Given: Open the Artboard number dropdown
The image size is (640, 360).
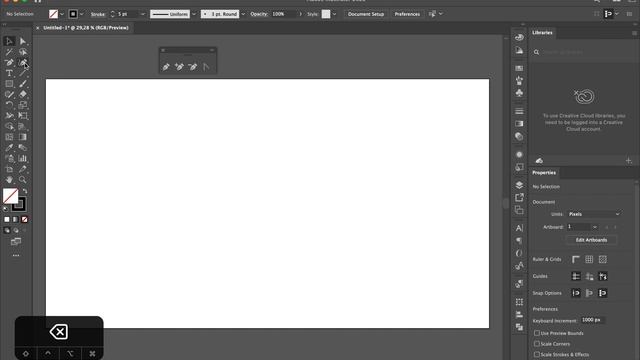Looking at the screenshot, I should tap(595, 227).
